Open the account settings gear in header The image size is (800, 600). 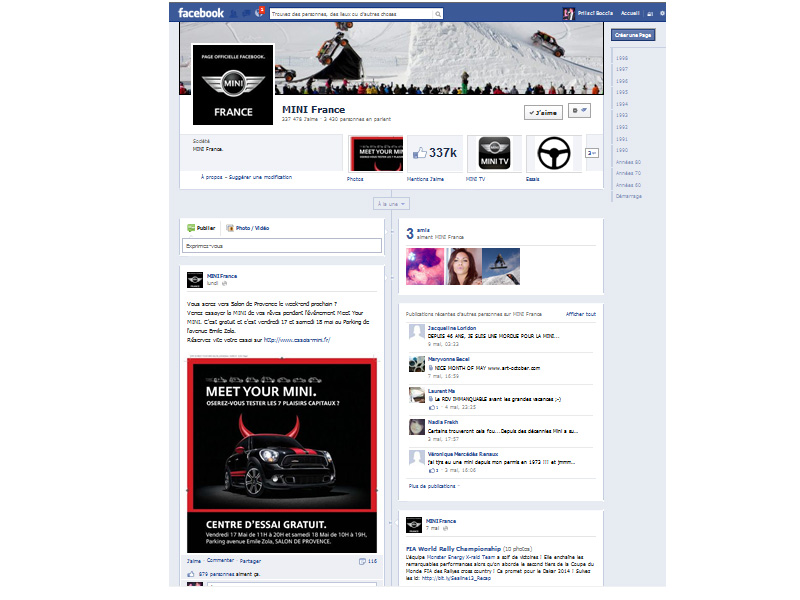(x=662, y=13)
